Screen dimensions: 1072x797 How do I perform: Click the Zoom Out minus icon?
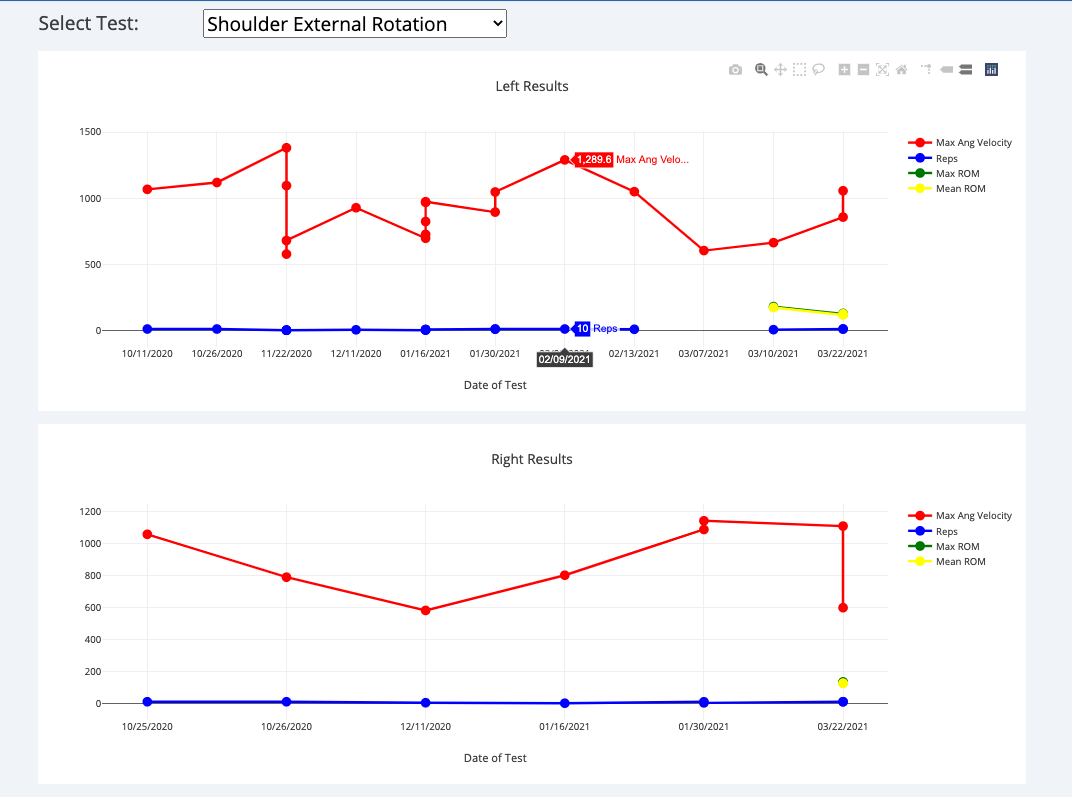(x=863, y=70)
